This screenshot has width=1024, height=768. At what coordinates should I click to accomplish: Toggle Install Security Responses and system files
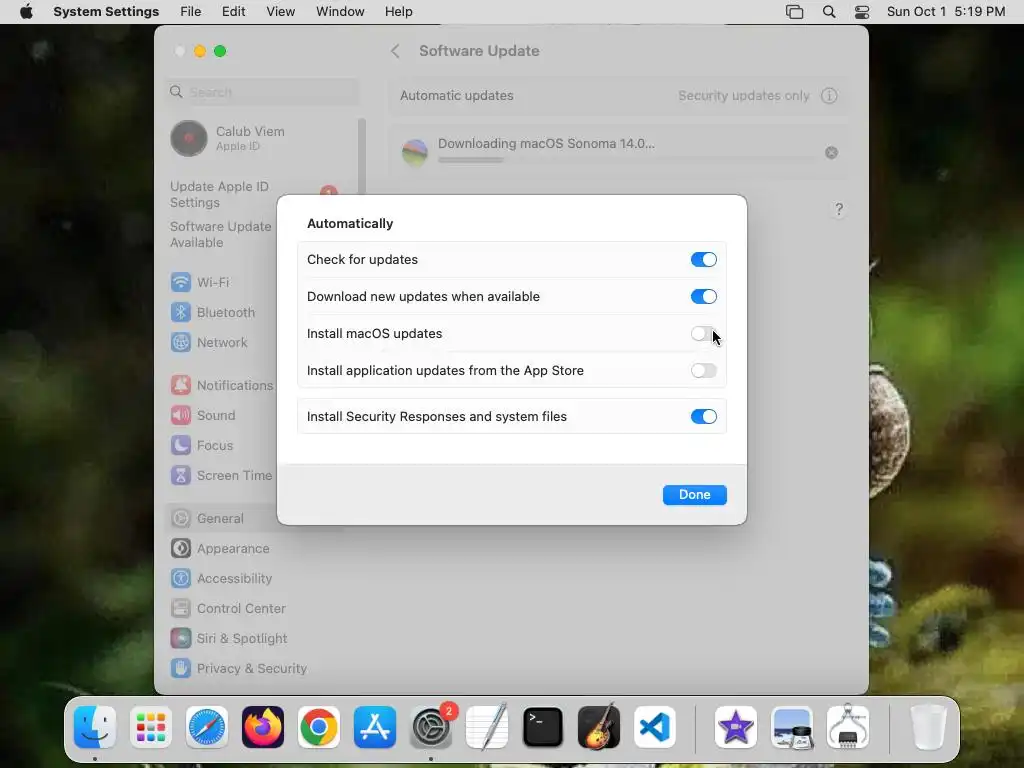tap(703, 417)
